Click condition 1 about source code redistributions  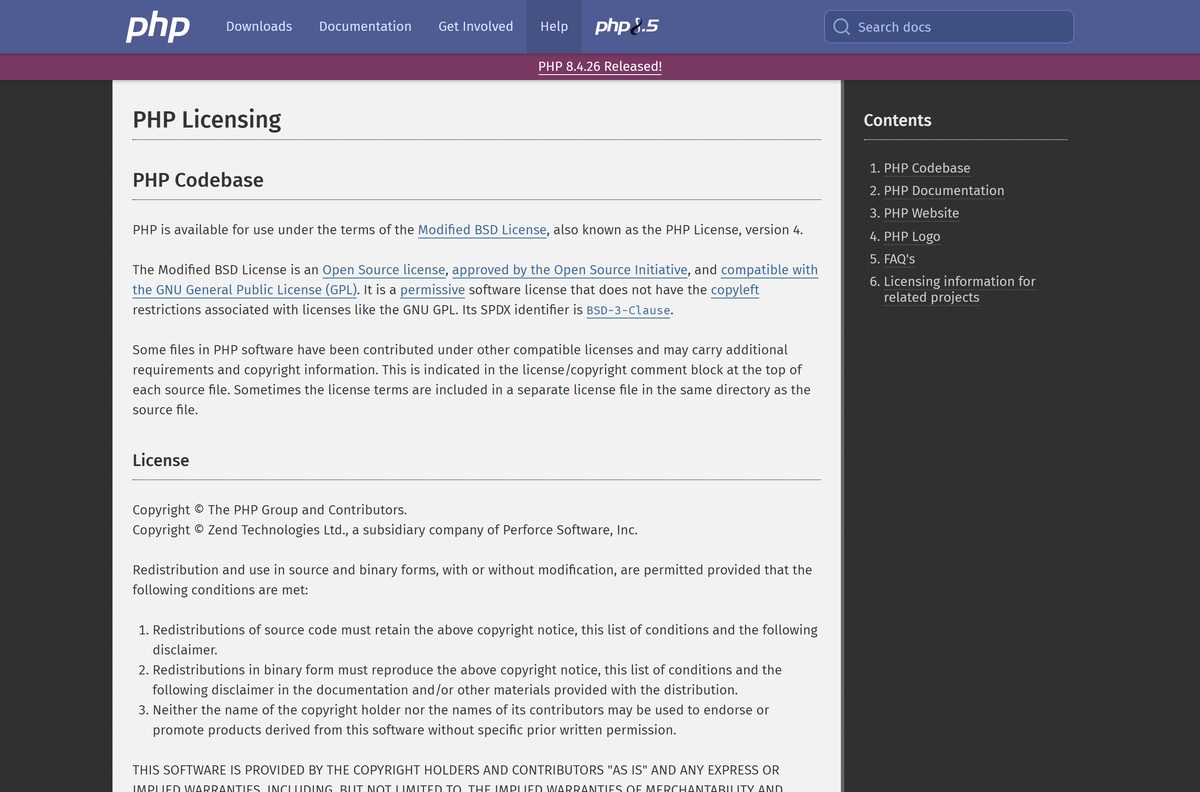click(x=485, y=640)
